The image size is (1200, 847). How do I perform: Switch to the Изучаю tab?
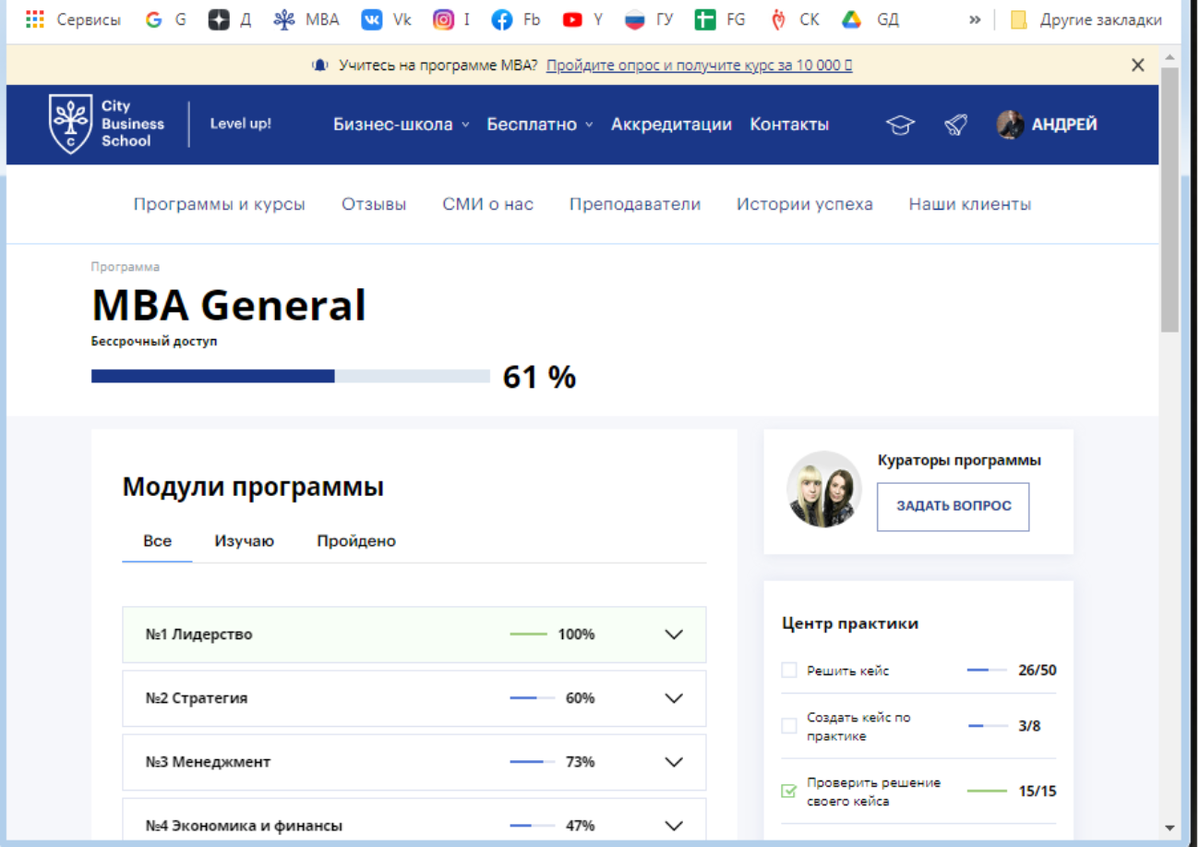coord(244,541)
